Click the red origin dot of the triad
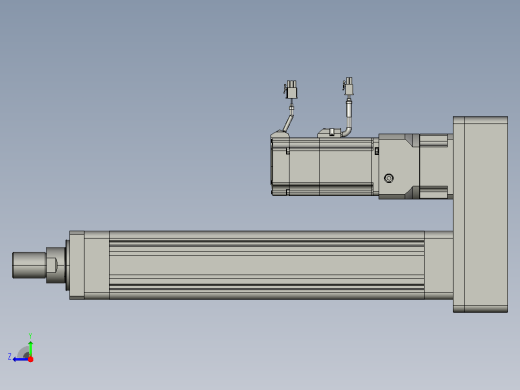The height and width of the screenshot is (390, 520). click(31, 359)
